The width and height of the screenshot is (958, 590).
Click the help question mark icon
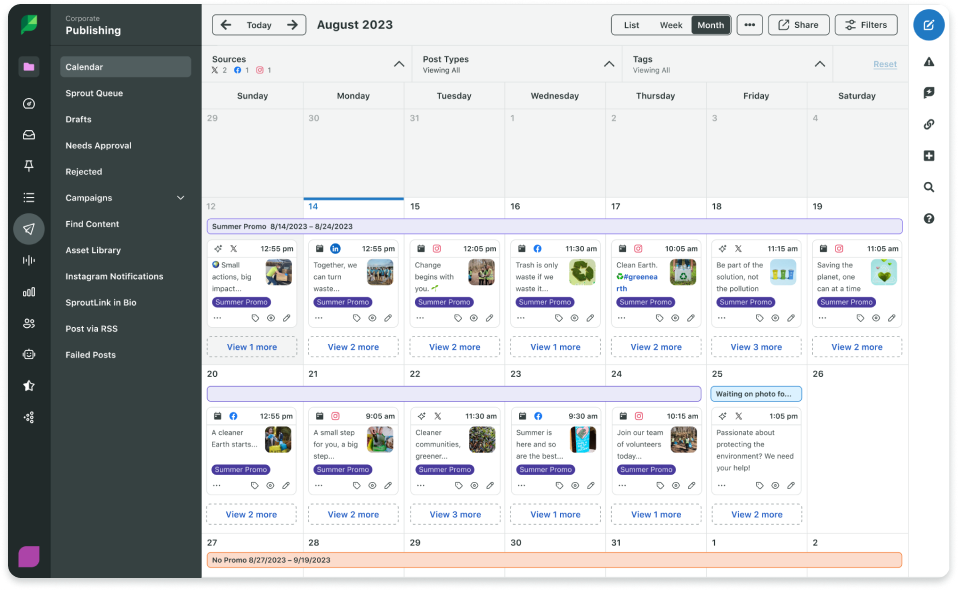tap(929, 218)
